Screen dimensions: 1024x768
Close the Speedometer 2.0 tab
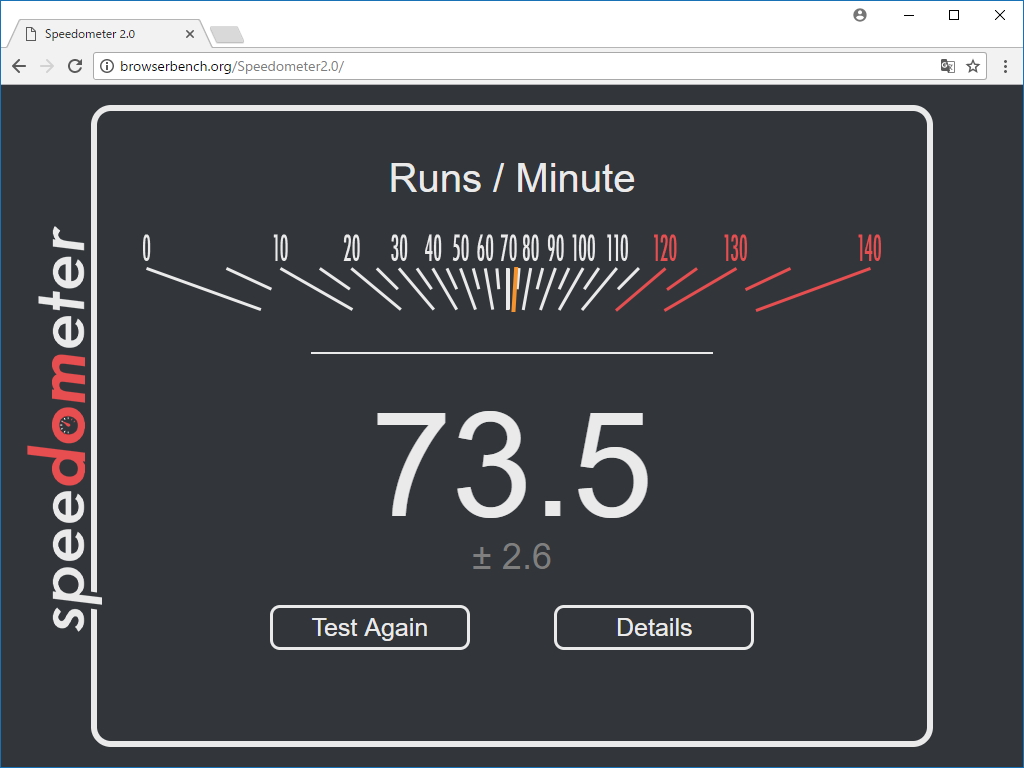[189, 33]
